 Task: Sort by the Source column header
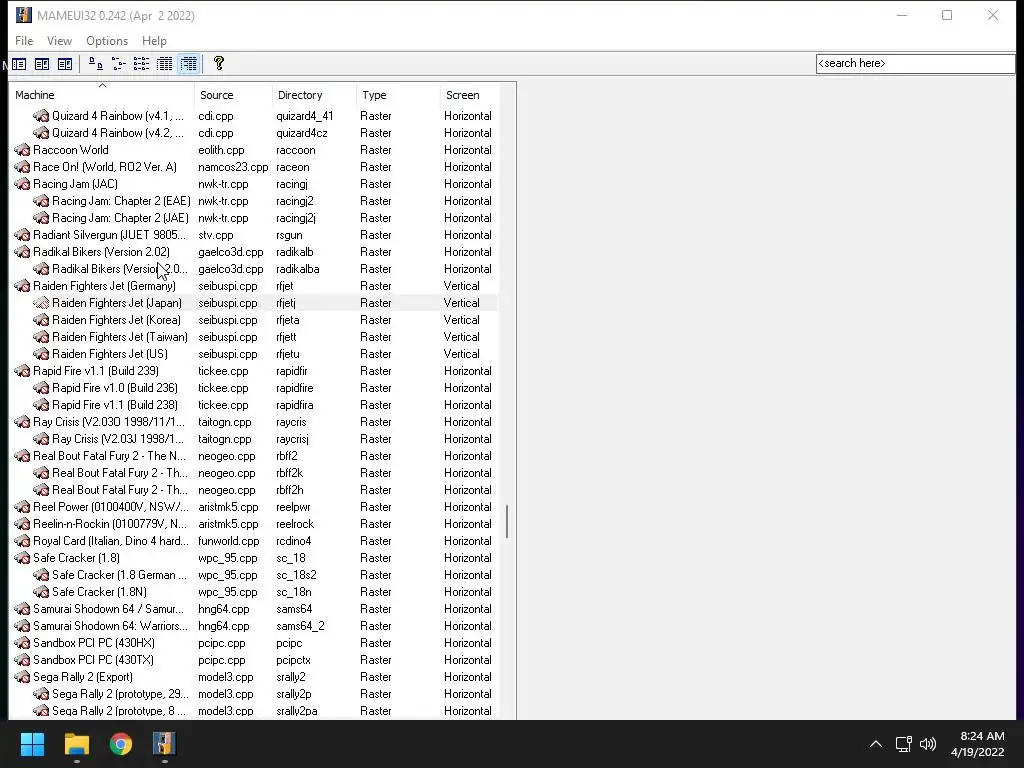coord(233,95)
